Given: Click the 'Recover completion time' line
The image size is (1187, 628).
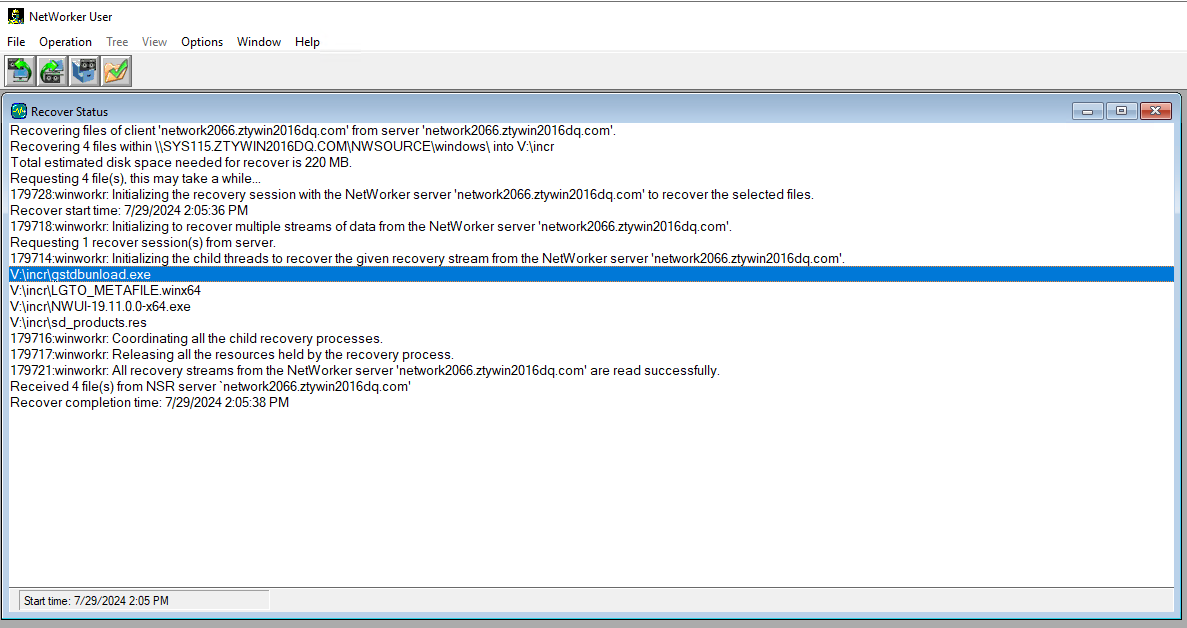Looking at the screenshot, I should click(150, 402).
